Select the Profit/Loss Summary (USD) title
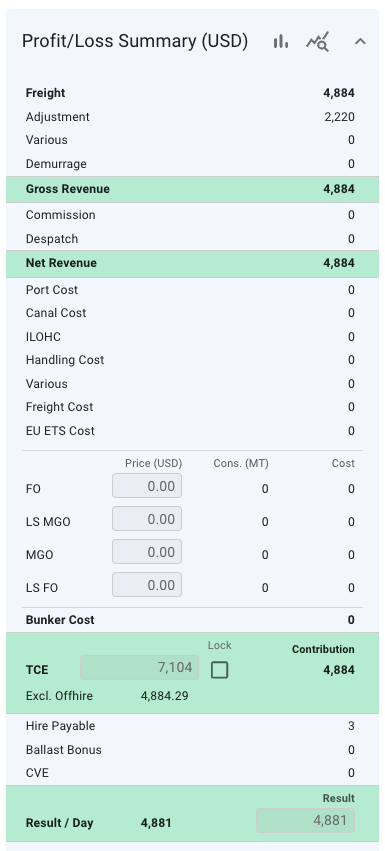Screen dimensions: 385x851 click(x=135, y=41)
